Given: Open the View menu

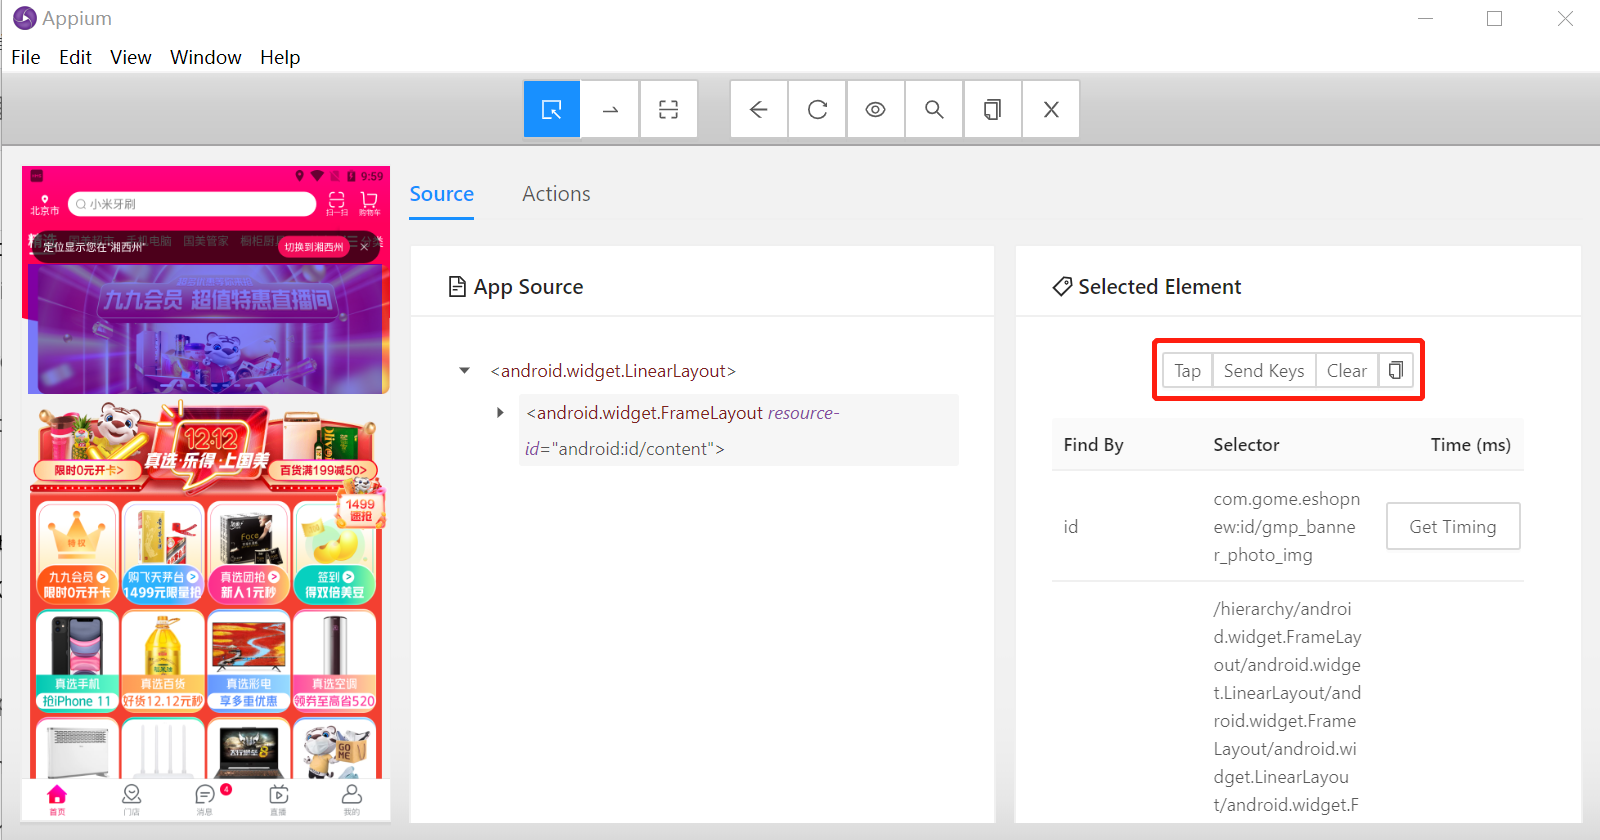Looking at the screenshot, I should click(x=131, y=57).
